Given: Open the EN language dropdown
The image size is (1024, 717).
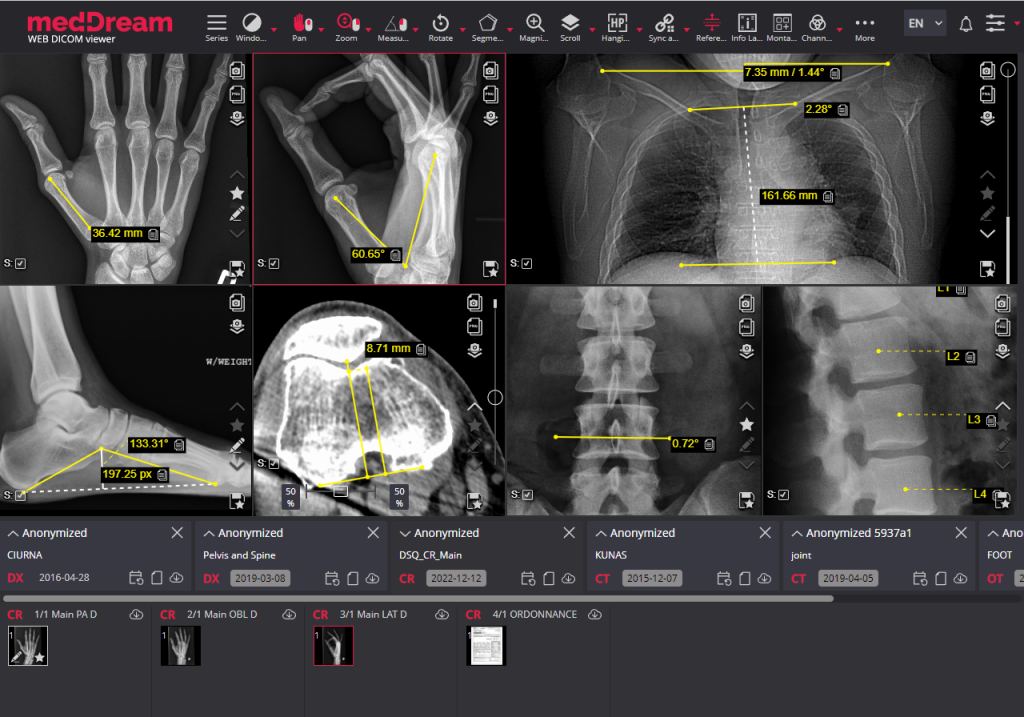Looking at the screenshot, I should pos(925,24).
